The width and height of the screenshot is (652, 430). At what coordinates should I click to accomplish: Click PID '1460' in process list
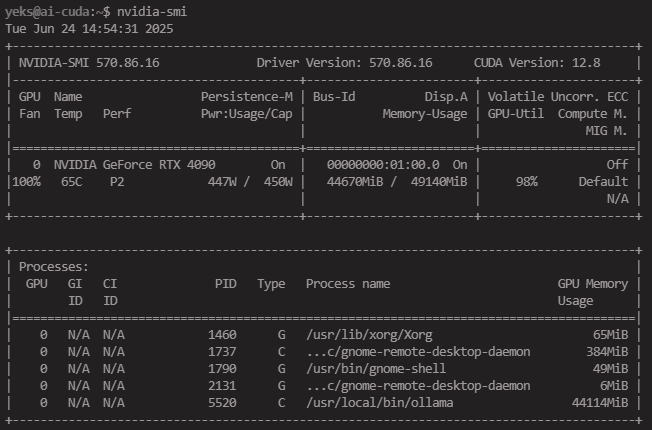tap(222, 335)
